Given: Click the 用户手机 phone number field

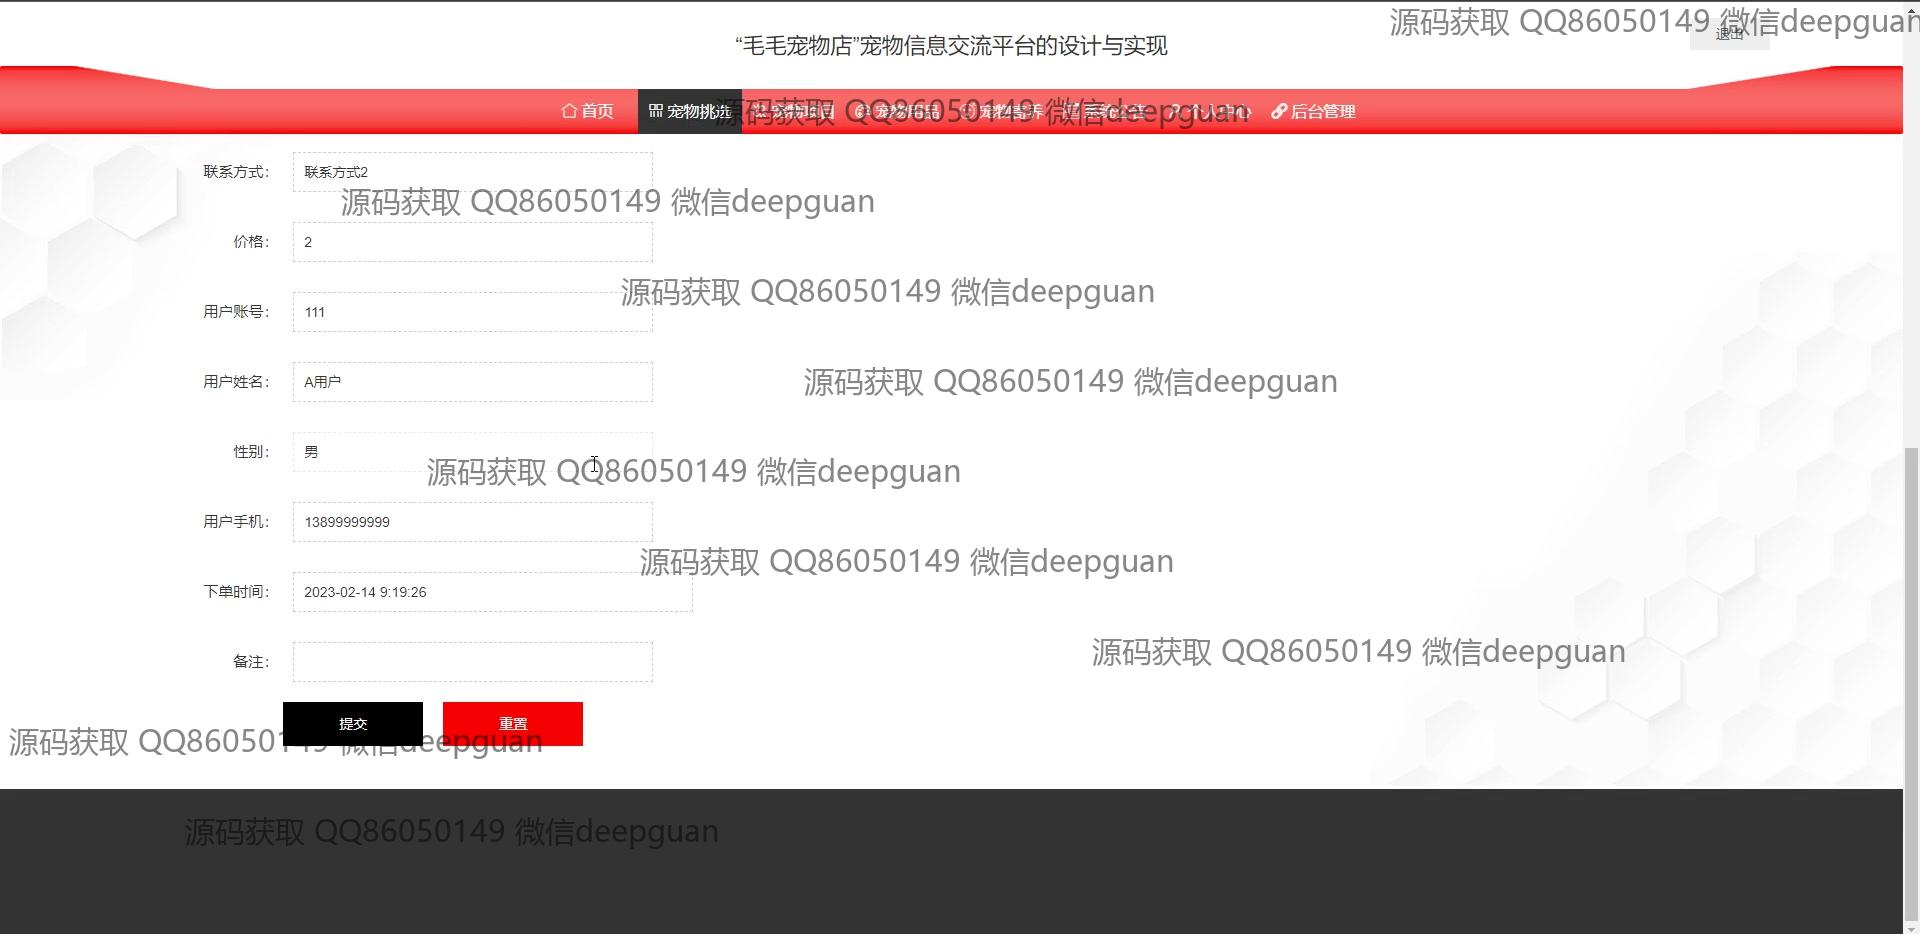Looking at the screenshot, I should point(473,522).
